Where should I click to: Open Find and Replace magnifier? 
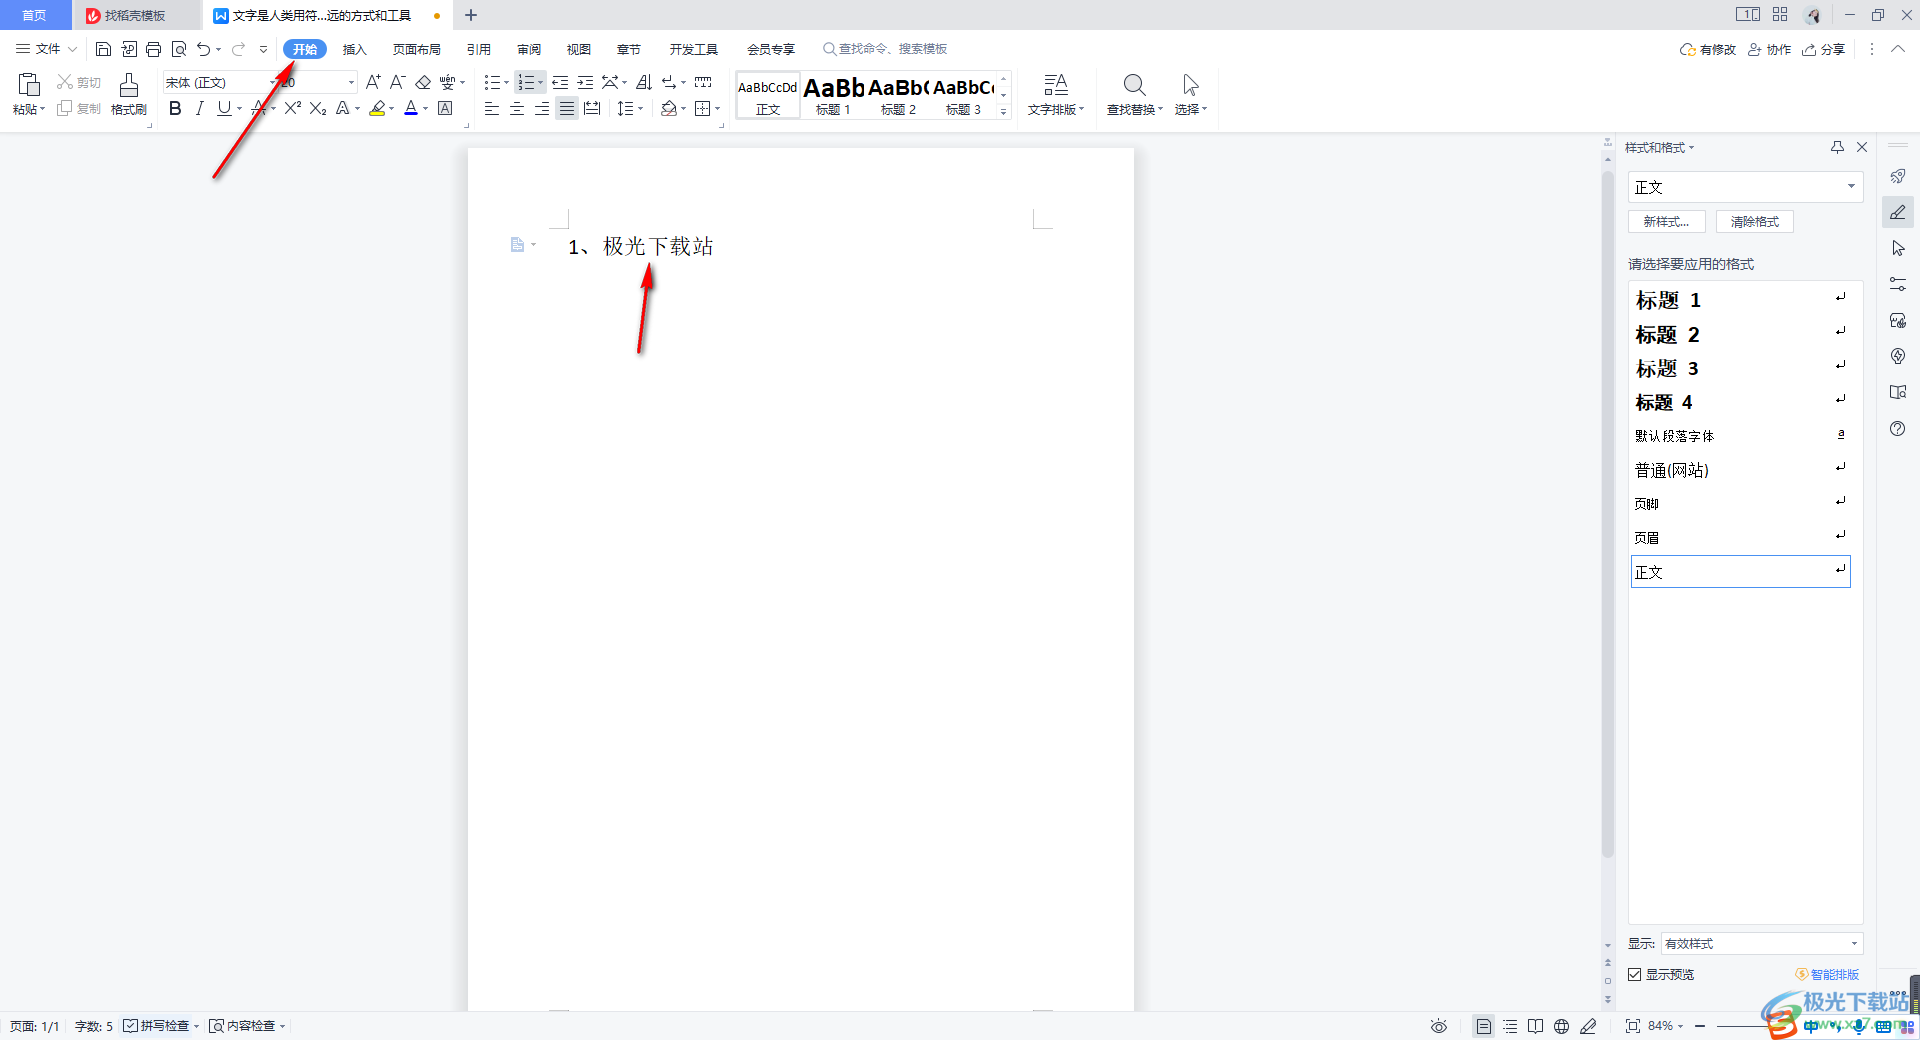[x=1135, y=95]
